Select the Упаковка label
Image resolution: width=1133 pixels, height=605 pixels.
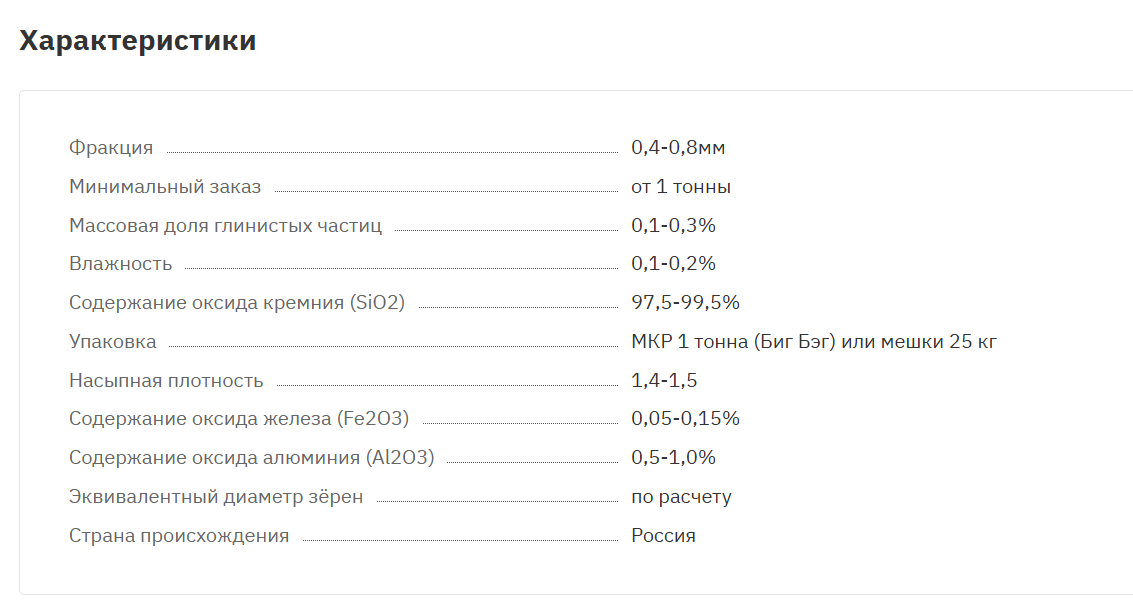112,342
